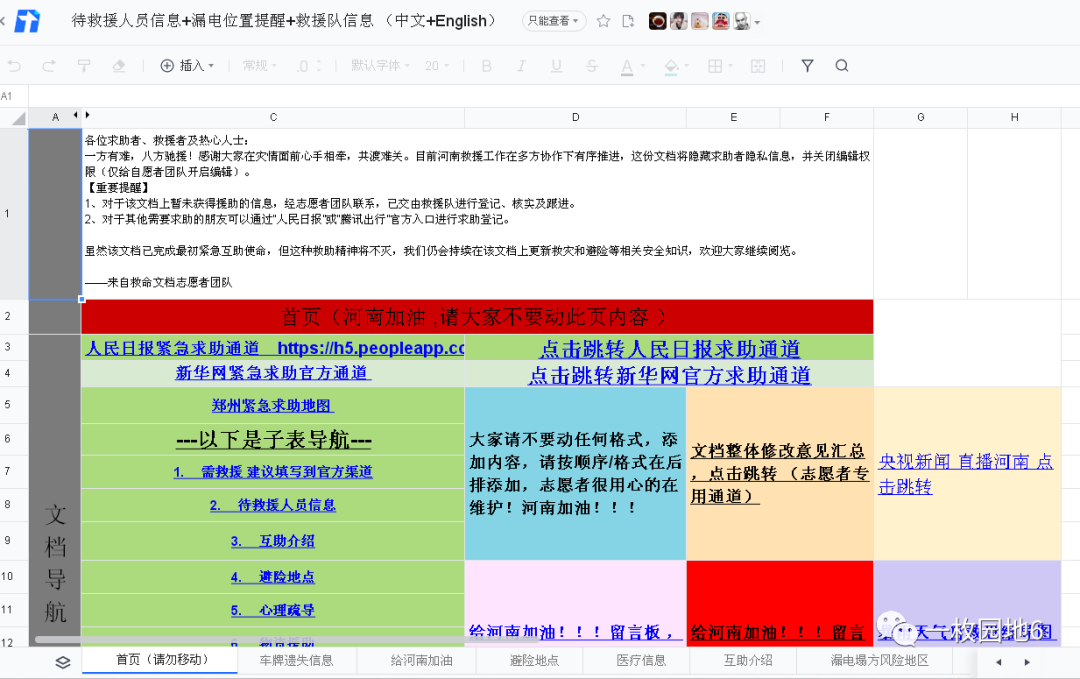This screenshot has height=679, width=1080.
Task: Open the 默认字体 font dropdown
Action: point(380,65)
